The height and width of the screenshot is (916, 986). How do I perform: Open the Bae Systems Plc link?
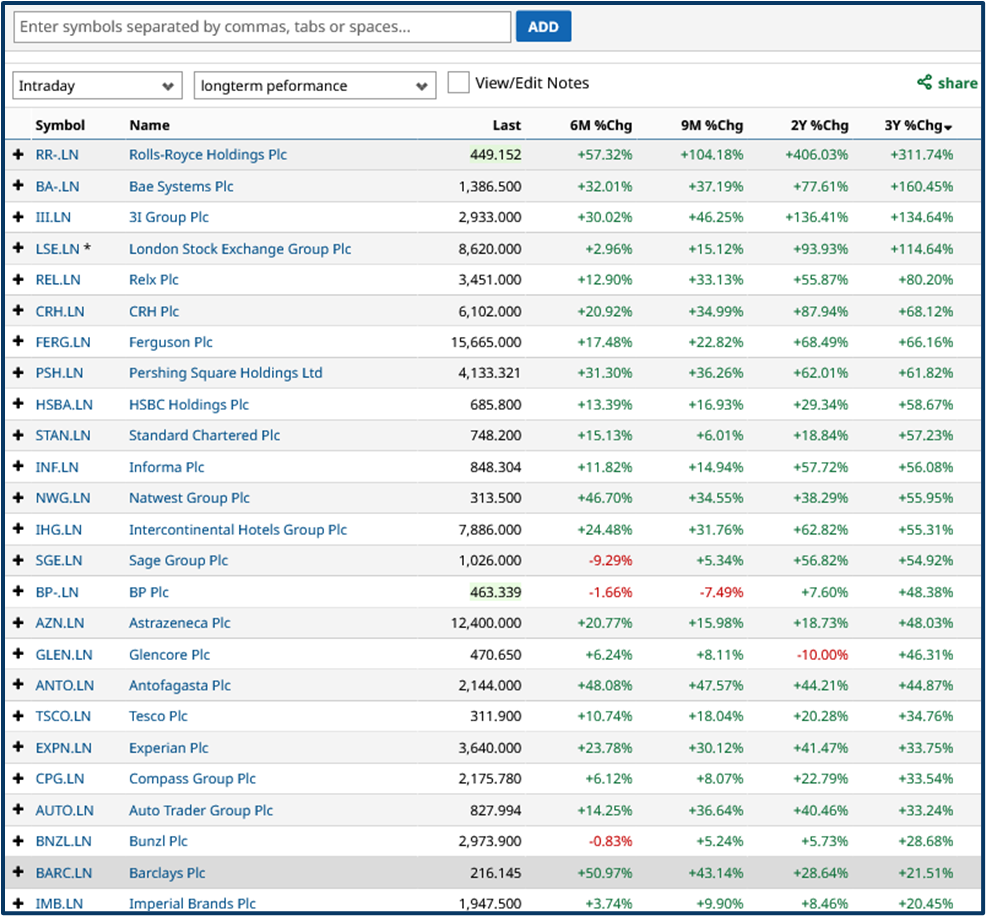pos(180,186)
